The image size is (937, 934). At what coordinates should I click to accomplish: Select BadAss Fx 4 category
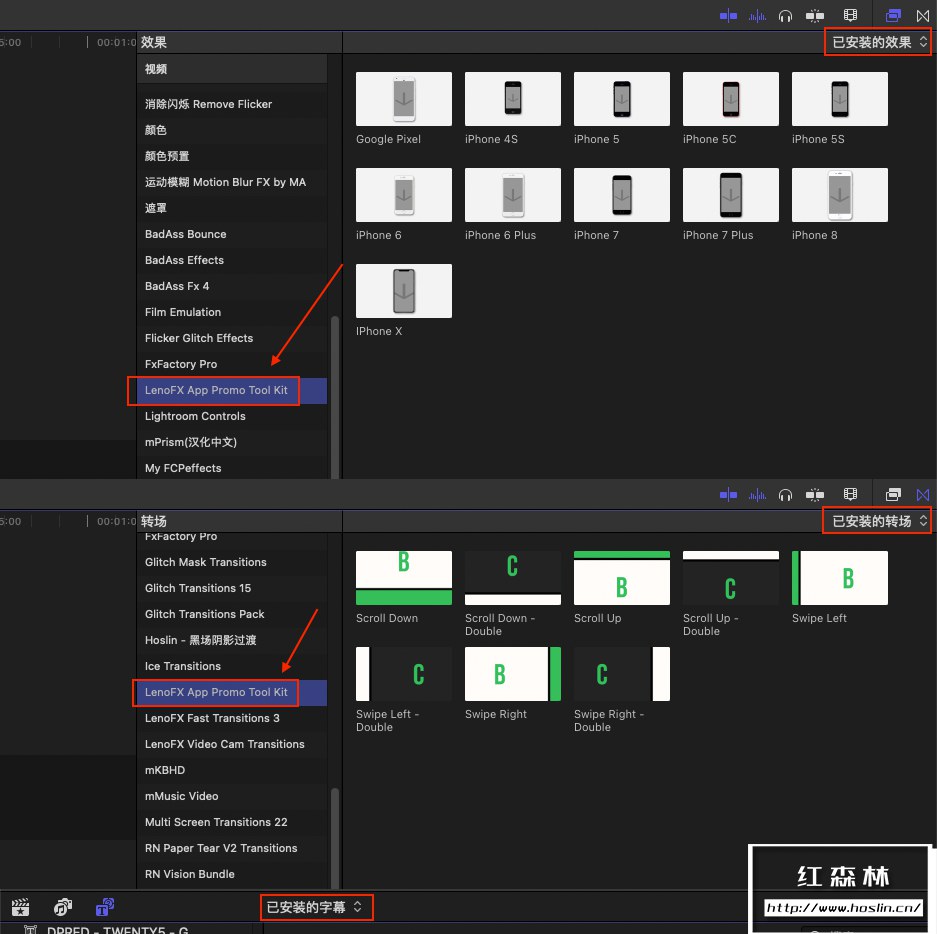click(232, 286)
